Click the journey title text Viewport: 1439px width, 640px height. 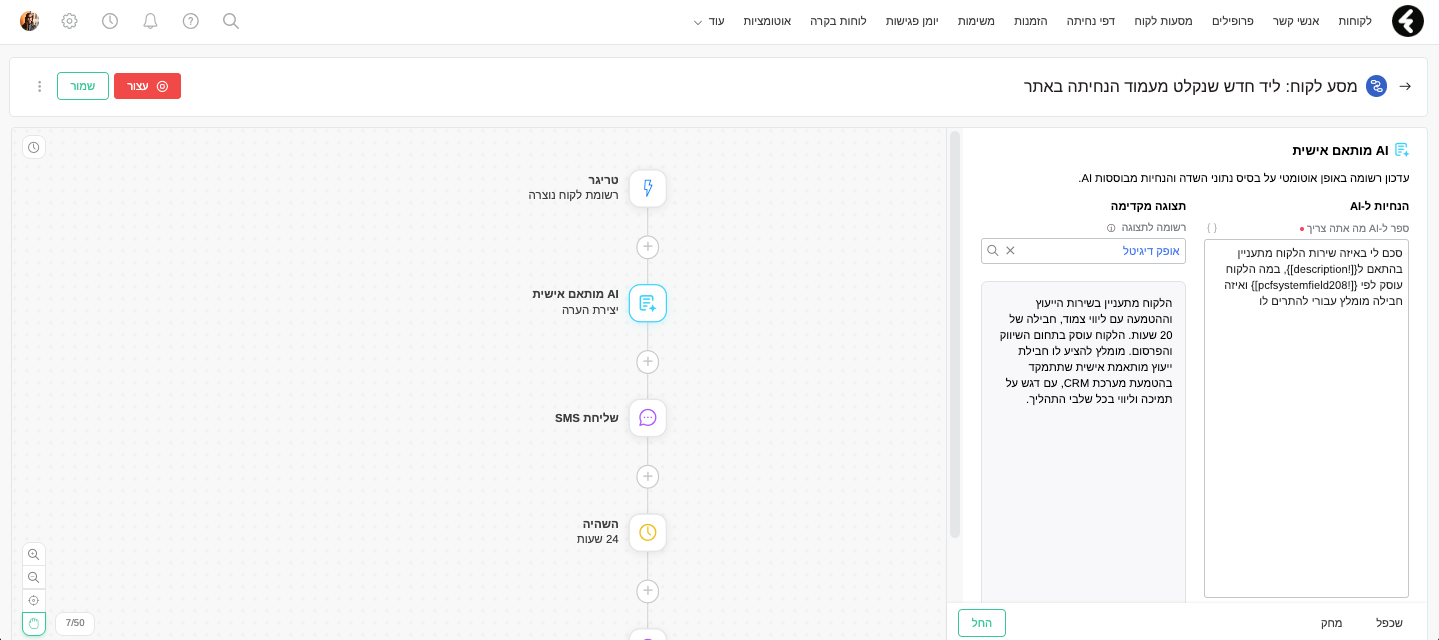coord(1190,86)
